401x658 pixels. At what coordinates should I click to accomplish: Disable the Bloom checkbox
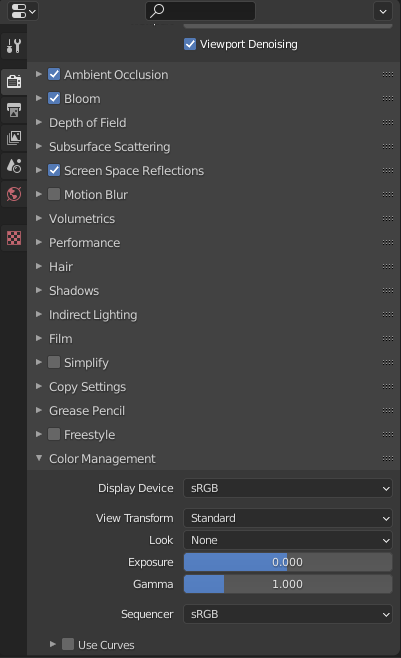(54, 99)
